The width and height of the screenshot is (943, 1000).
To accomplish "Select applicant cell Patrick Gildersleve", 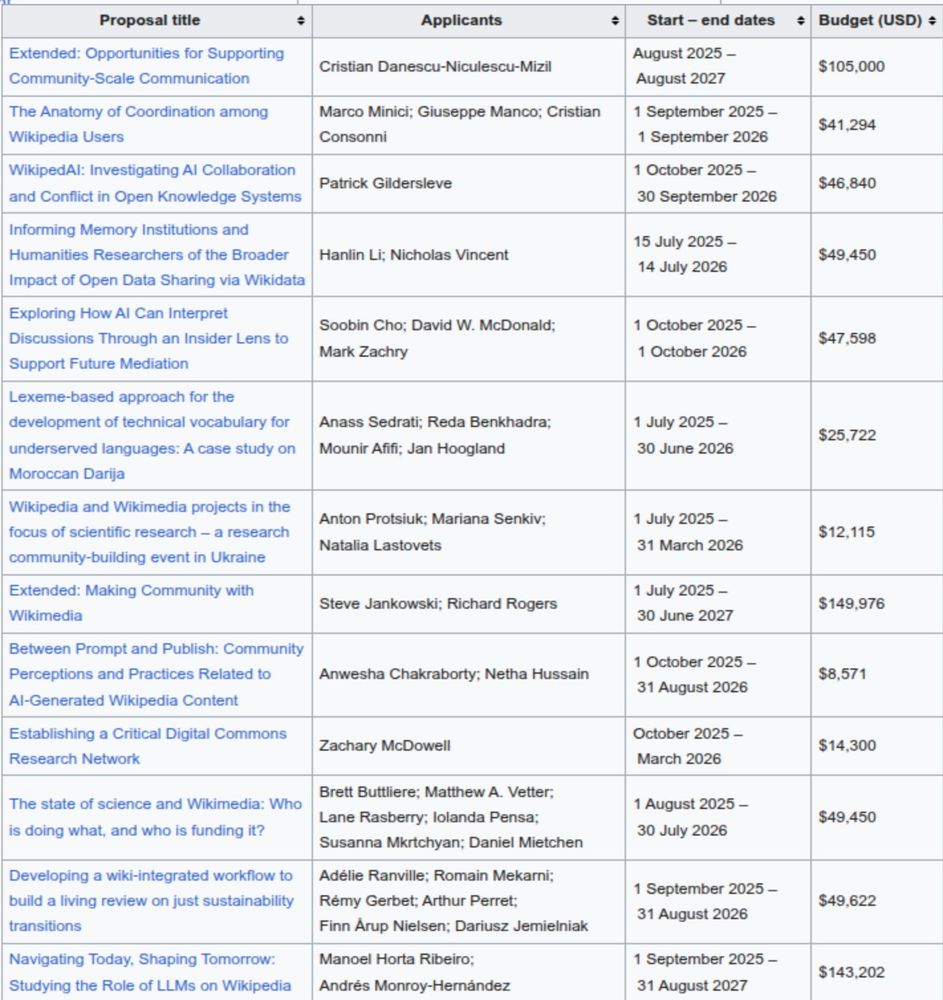I will (x=469, y=184).
